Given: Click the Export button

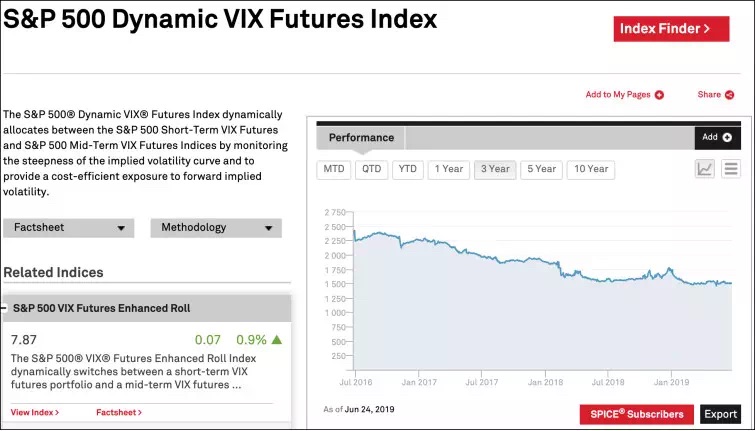Looking at the screenshot, I should [x=720, y=414].
